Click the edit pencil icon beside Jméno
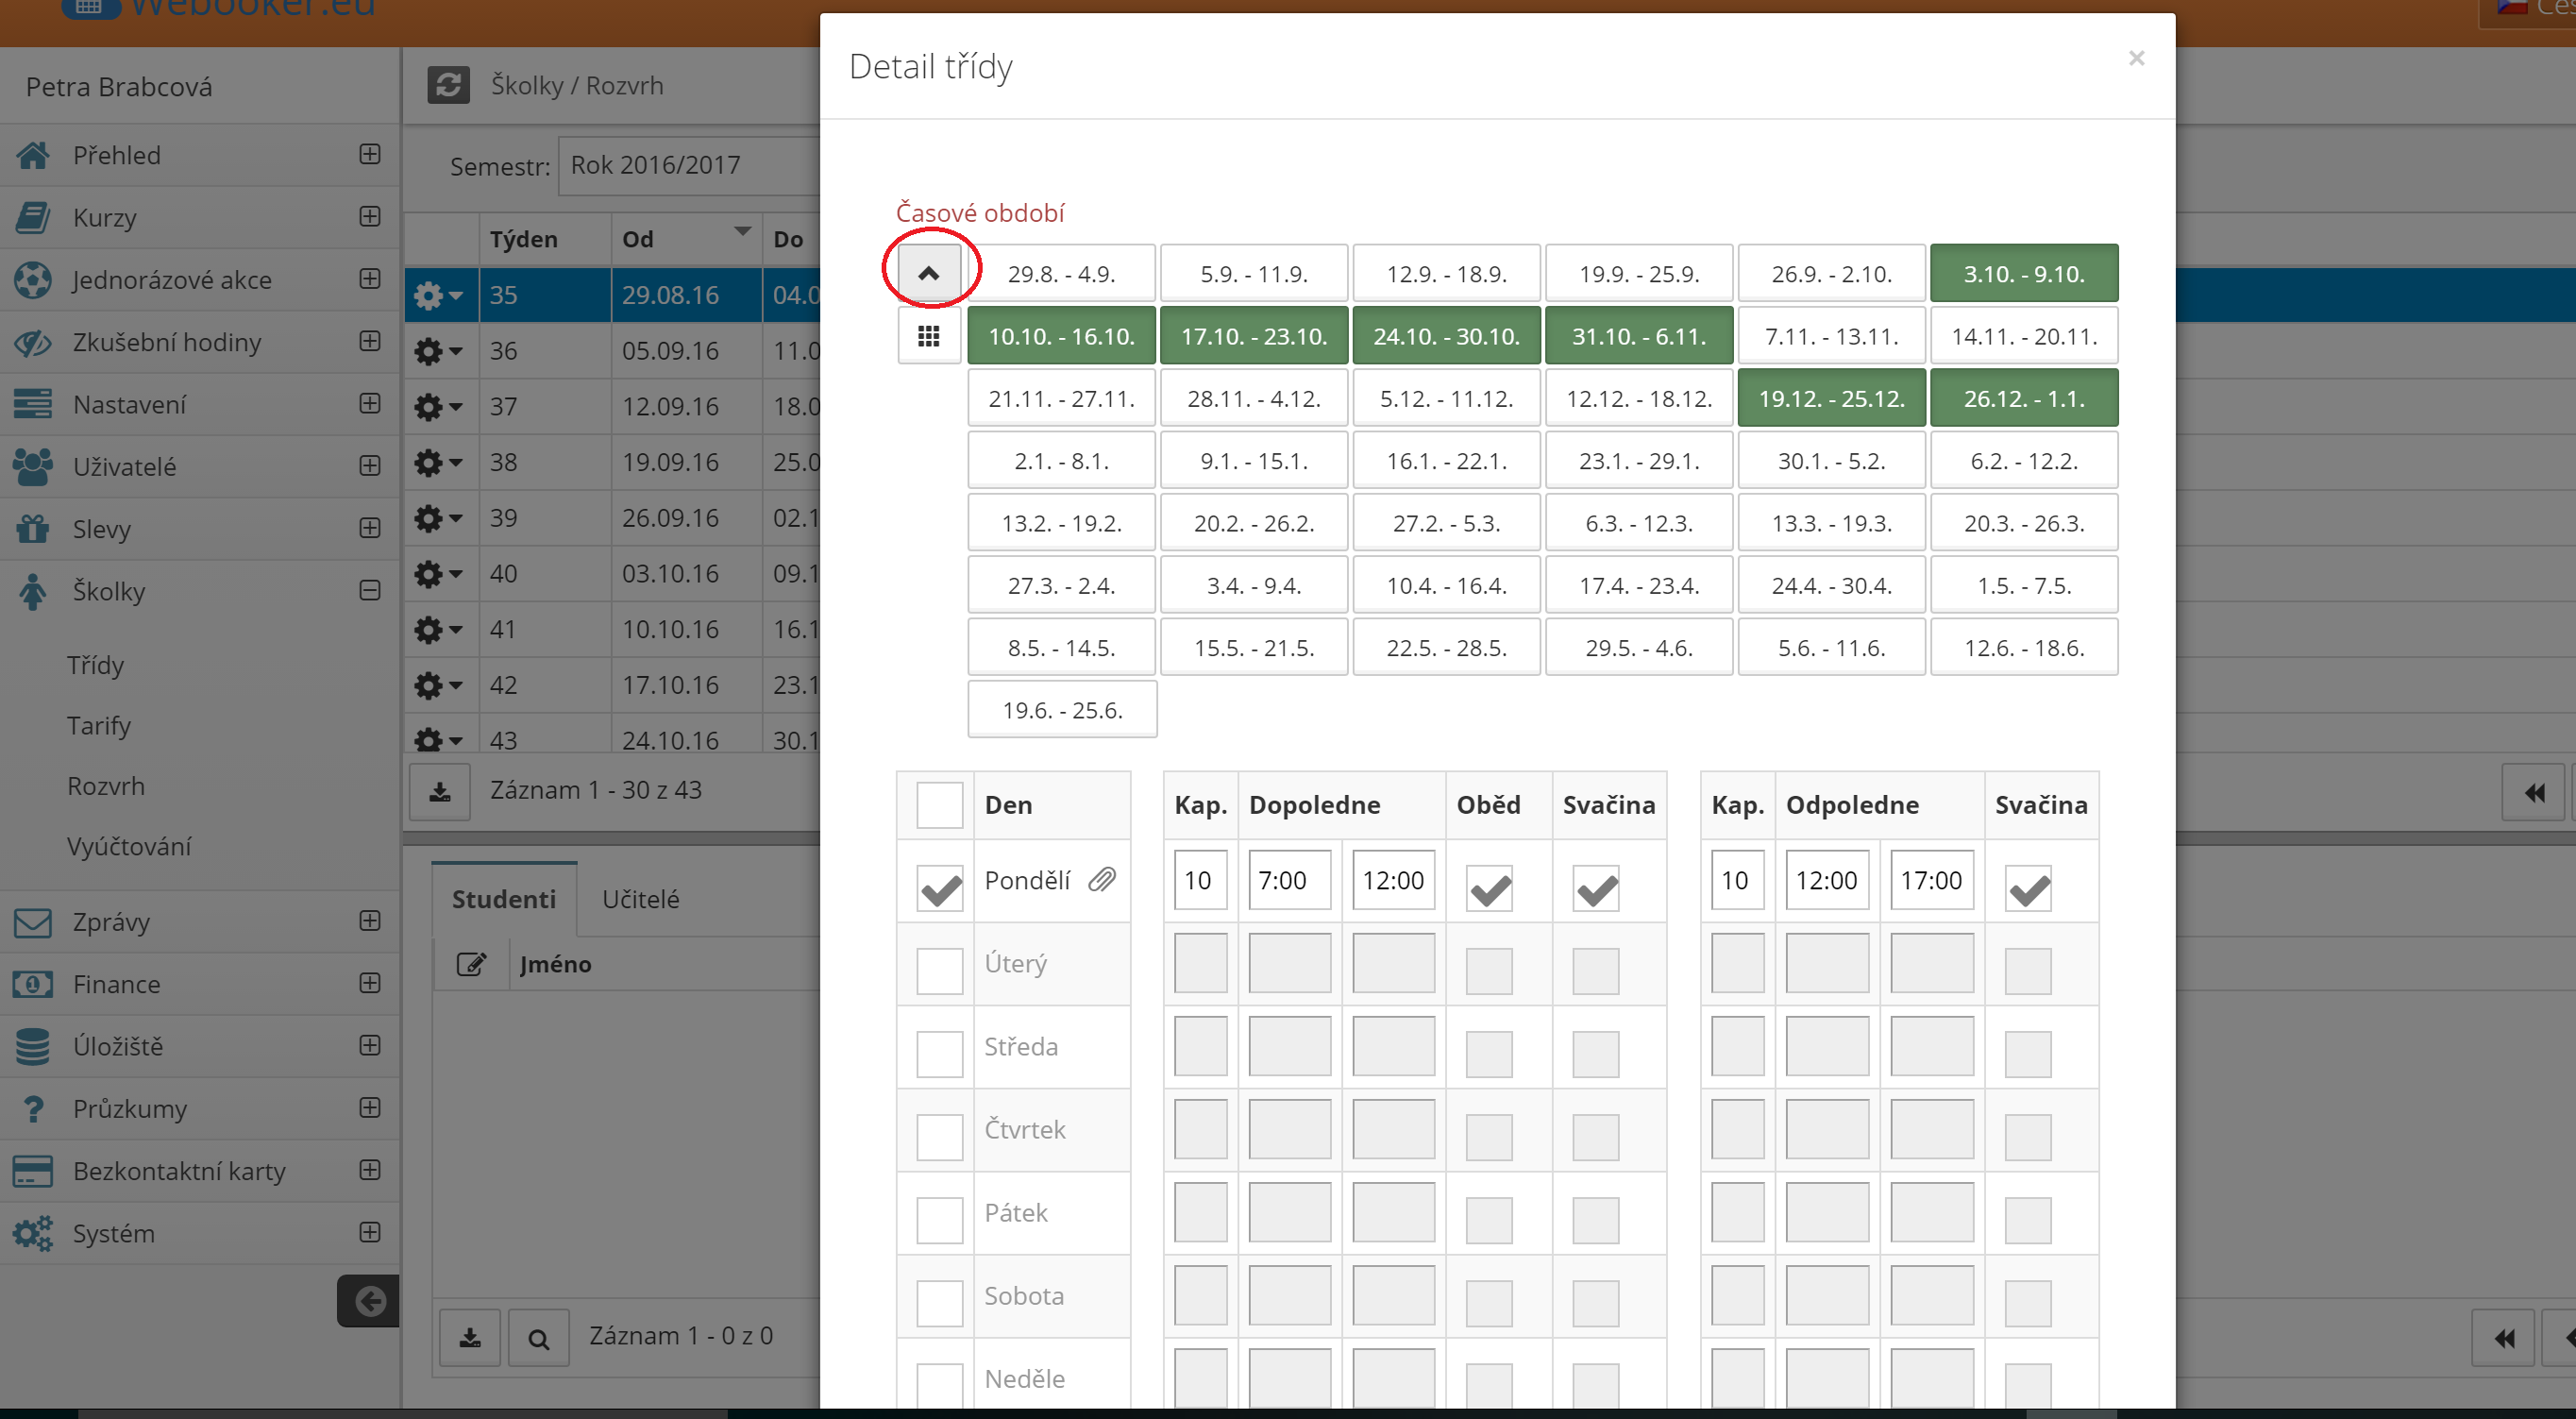This screenshot has width=2576, height=1419. (471, 964)
